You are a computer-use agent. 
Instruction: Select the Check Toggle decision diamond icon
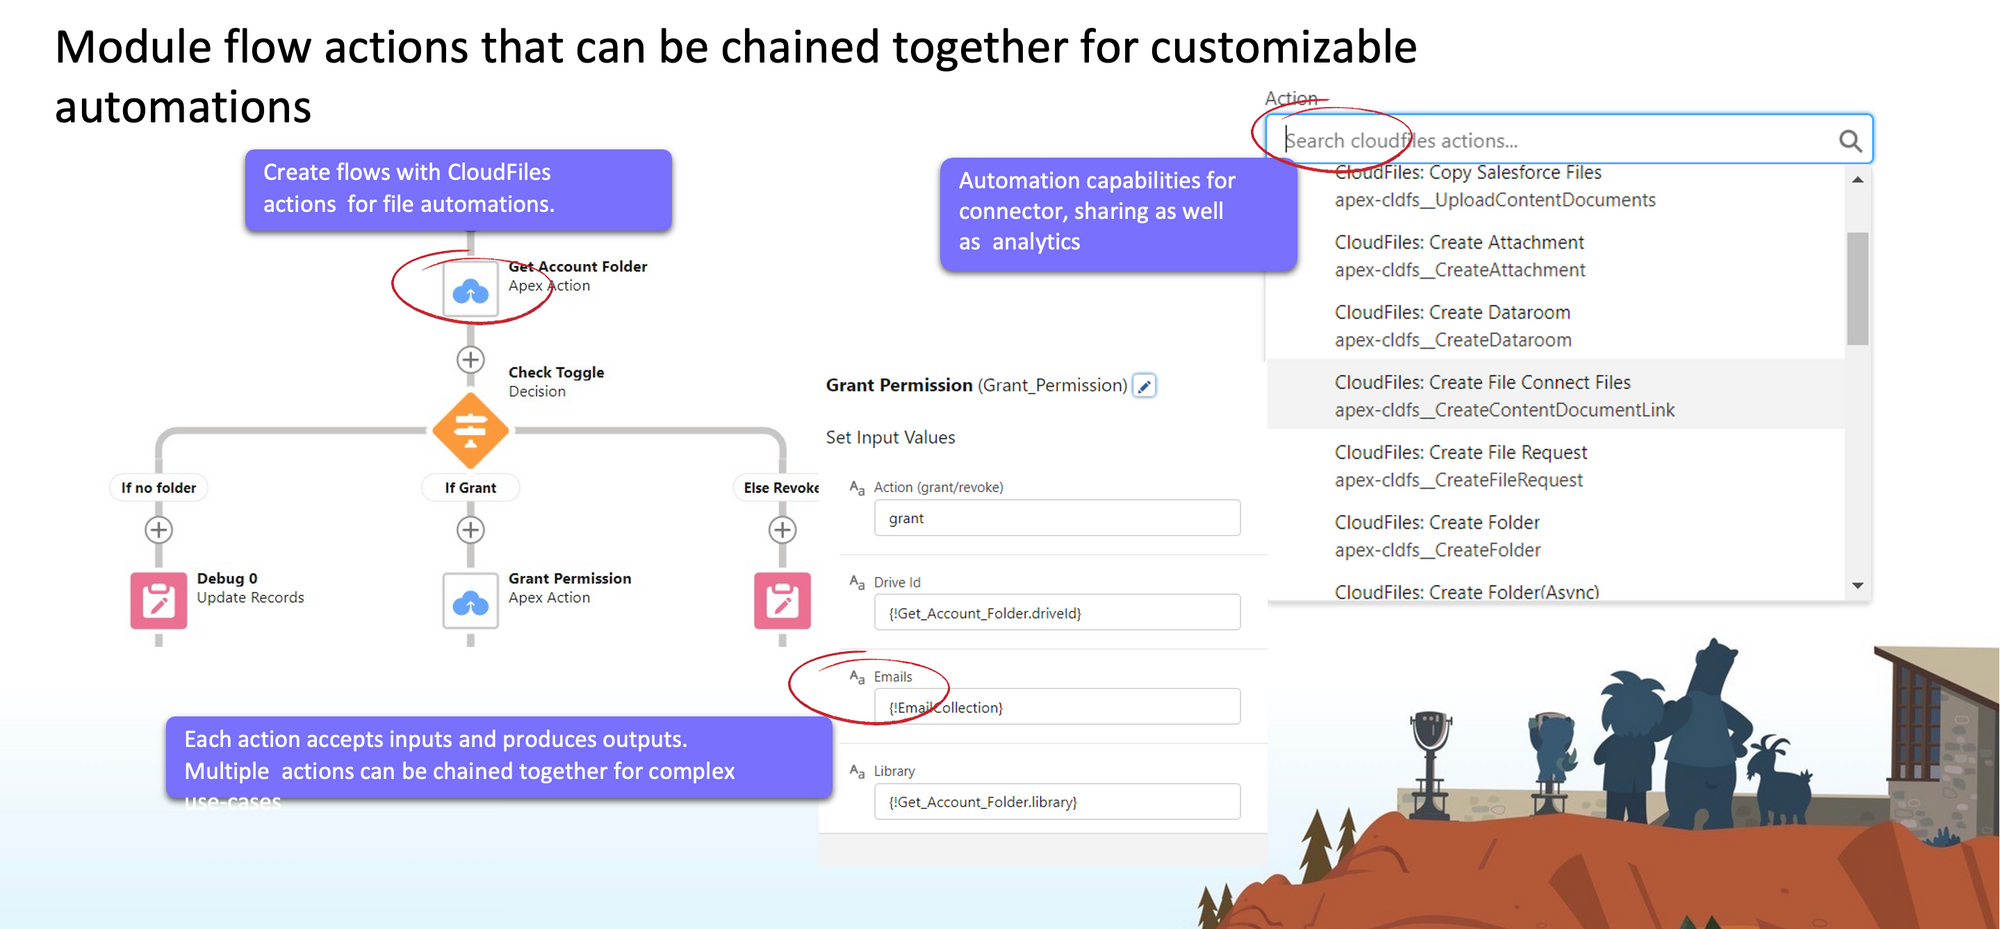[470, 431]
